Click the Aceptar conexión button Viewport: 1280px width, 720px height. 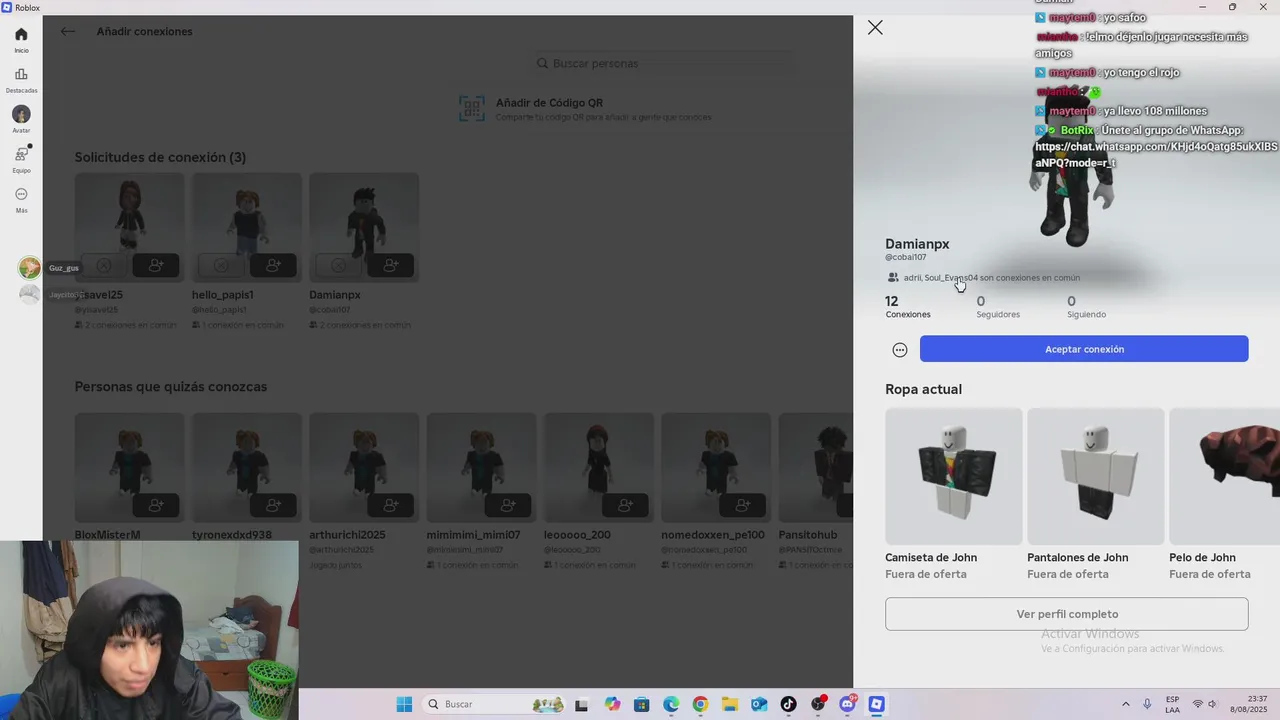coord(1084,349)
